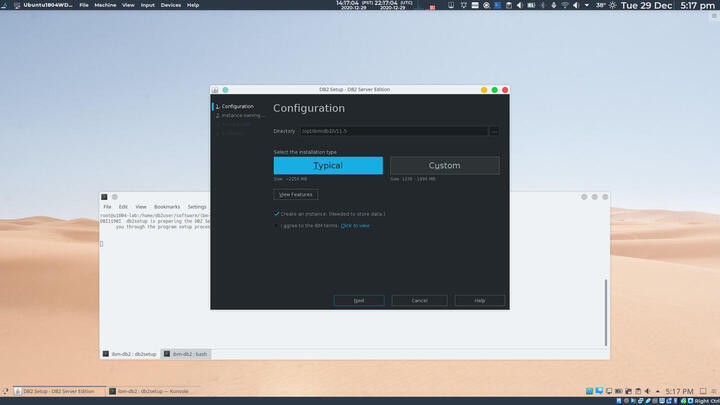Click the Konsole titlebar pin dot

[115, 197]
